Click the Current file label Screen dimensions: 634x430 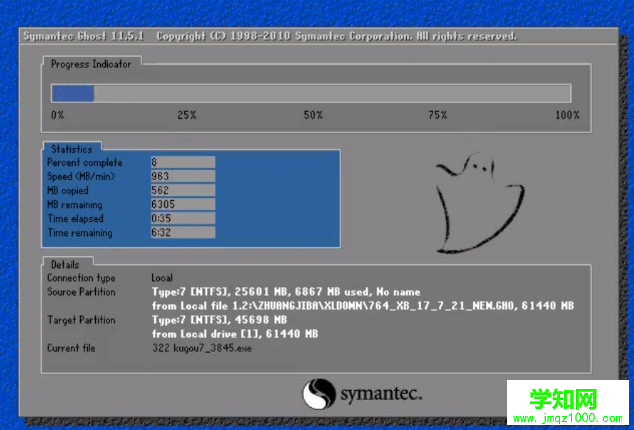click(x=71, y=348)
